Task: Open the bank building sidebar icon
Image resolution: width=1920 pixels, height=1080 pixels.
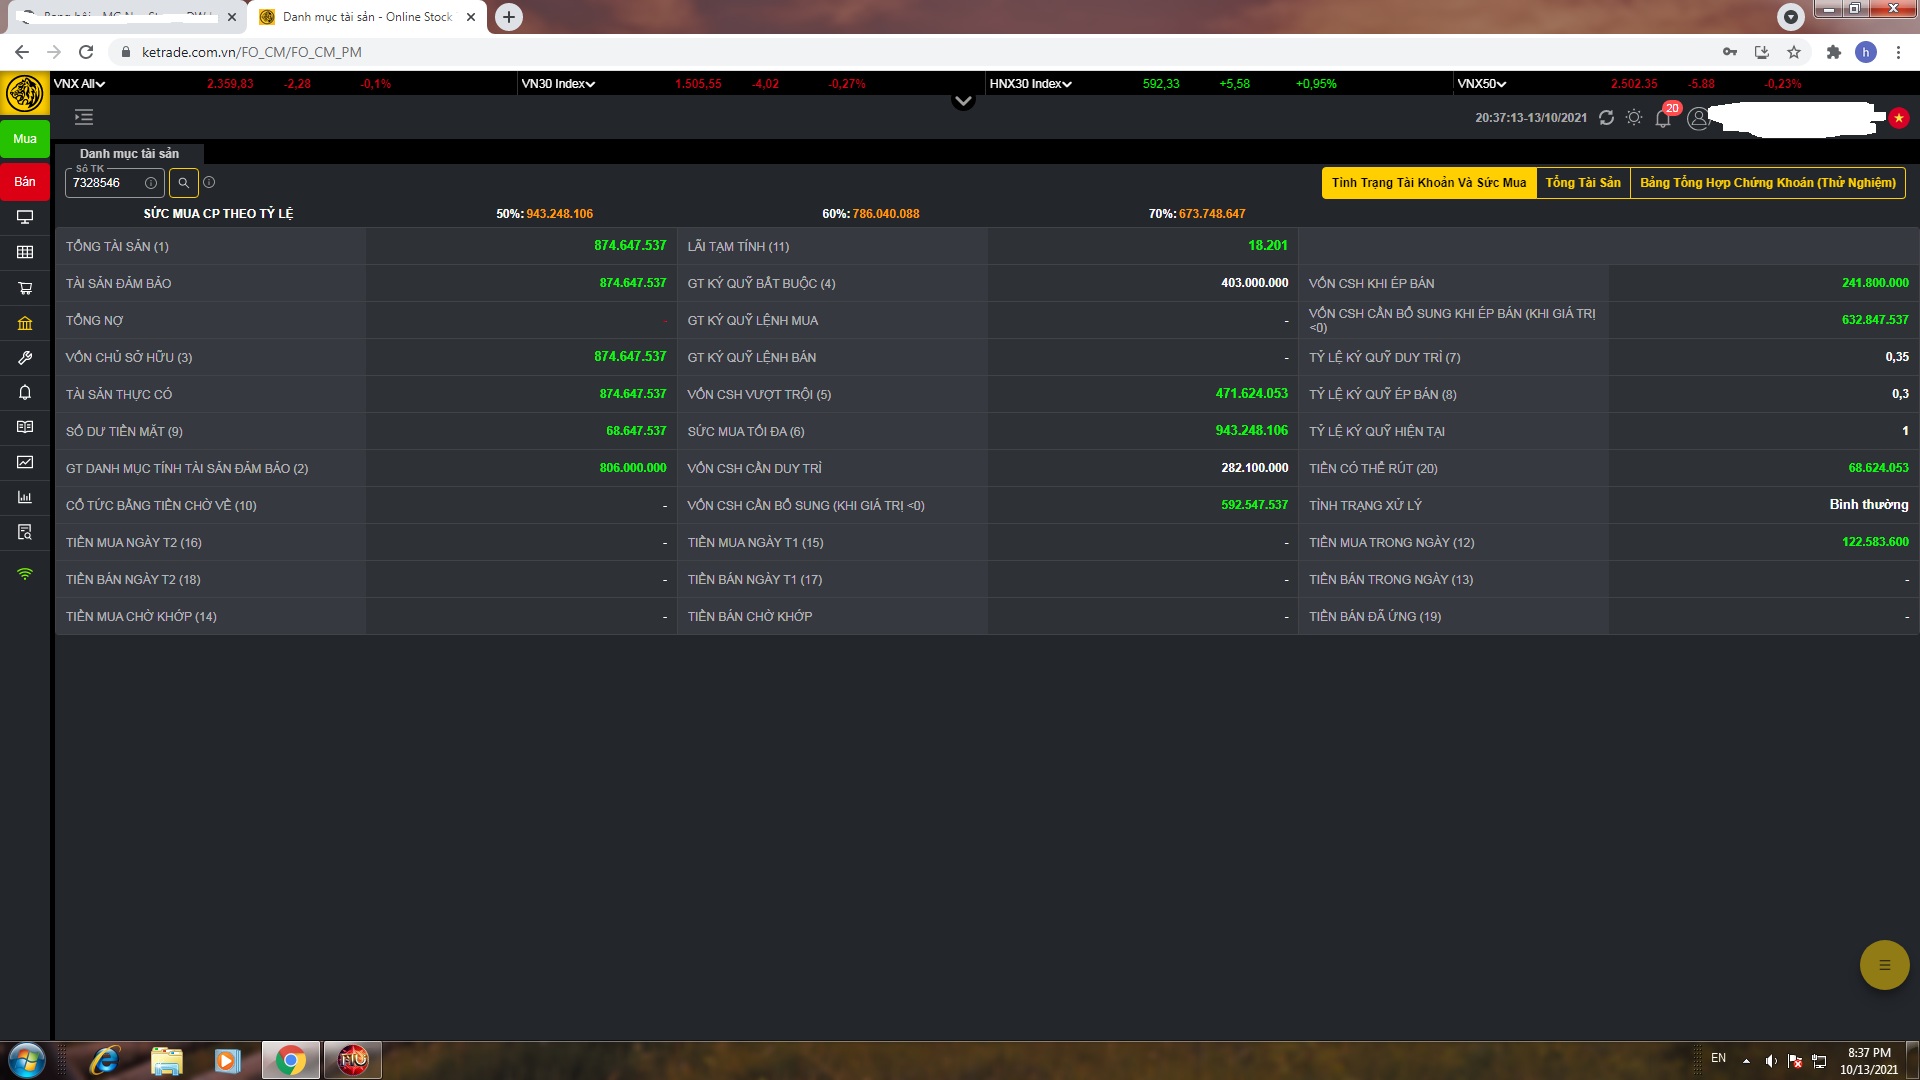Action: click(25, 323)
